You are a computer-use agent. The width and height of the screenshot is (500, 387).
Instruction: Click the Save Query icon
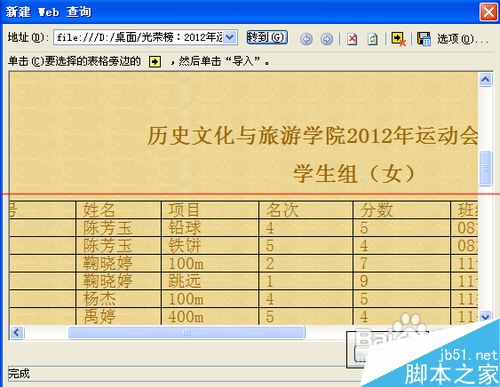[x=424, y=39]
